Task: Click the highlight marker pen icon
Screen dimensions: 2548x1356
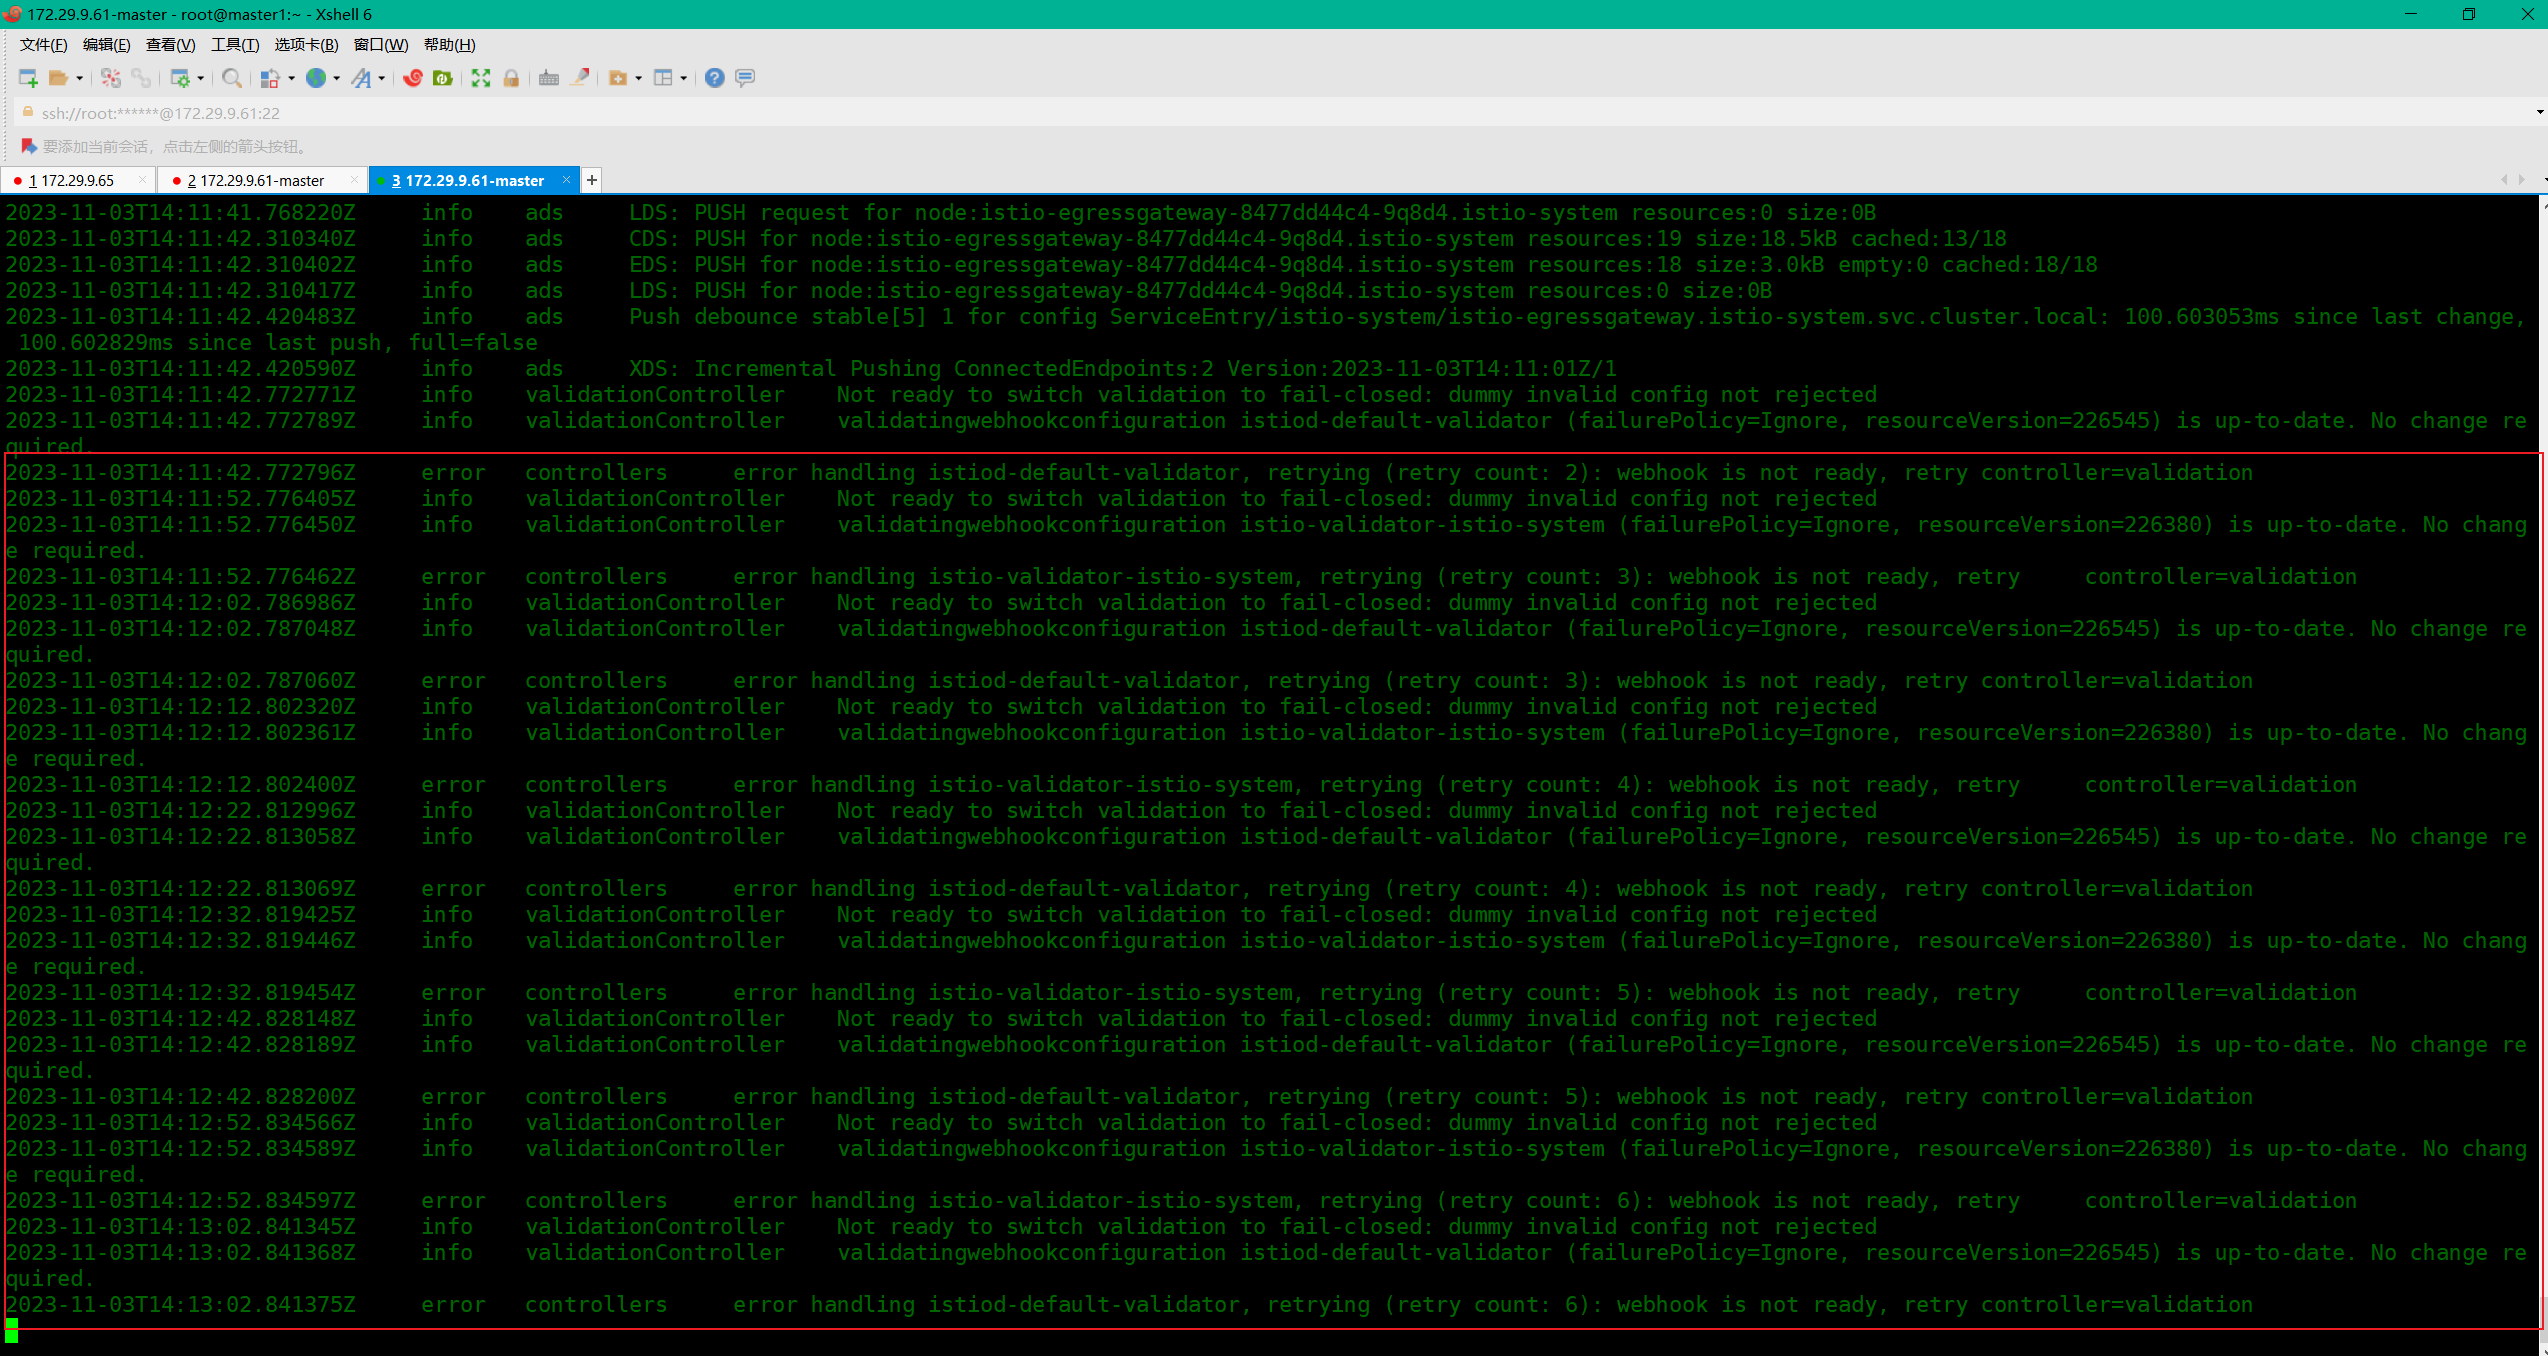Action: pyautogui.click(x=580, y=78)
